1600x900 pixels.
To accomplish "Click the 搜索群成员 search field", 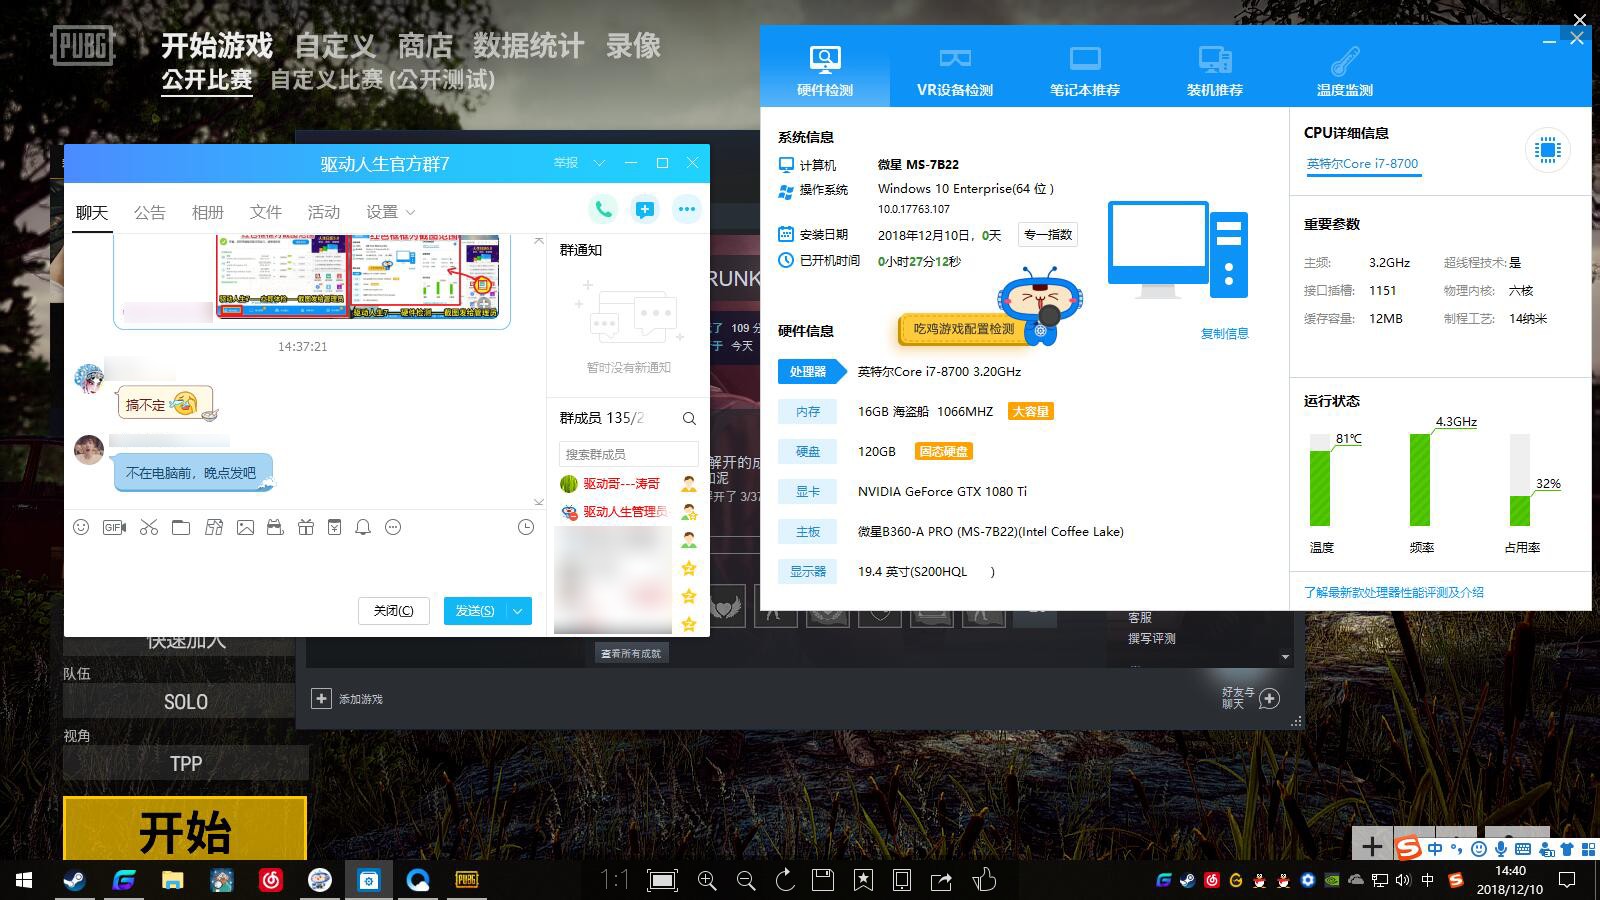I will 628,454.
